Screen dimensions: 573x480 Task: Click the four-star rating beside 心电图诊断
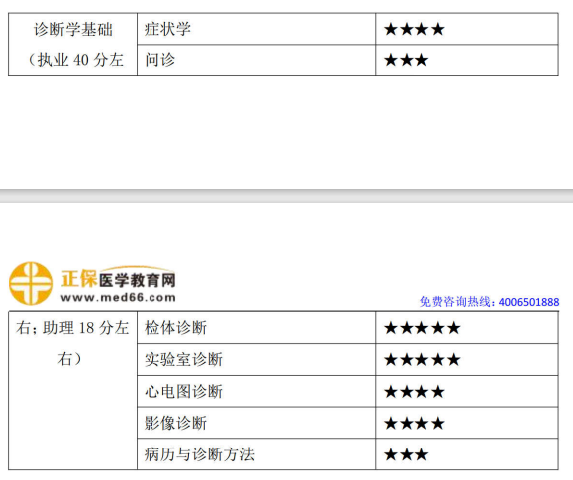tap(414, 392)
